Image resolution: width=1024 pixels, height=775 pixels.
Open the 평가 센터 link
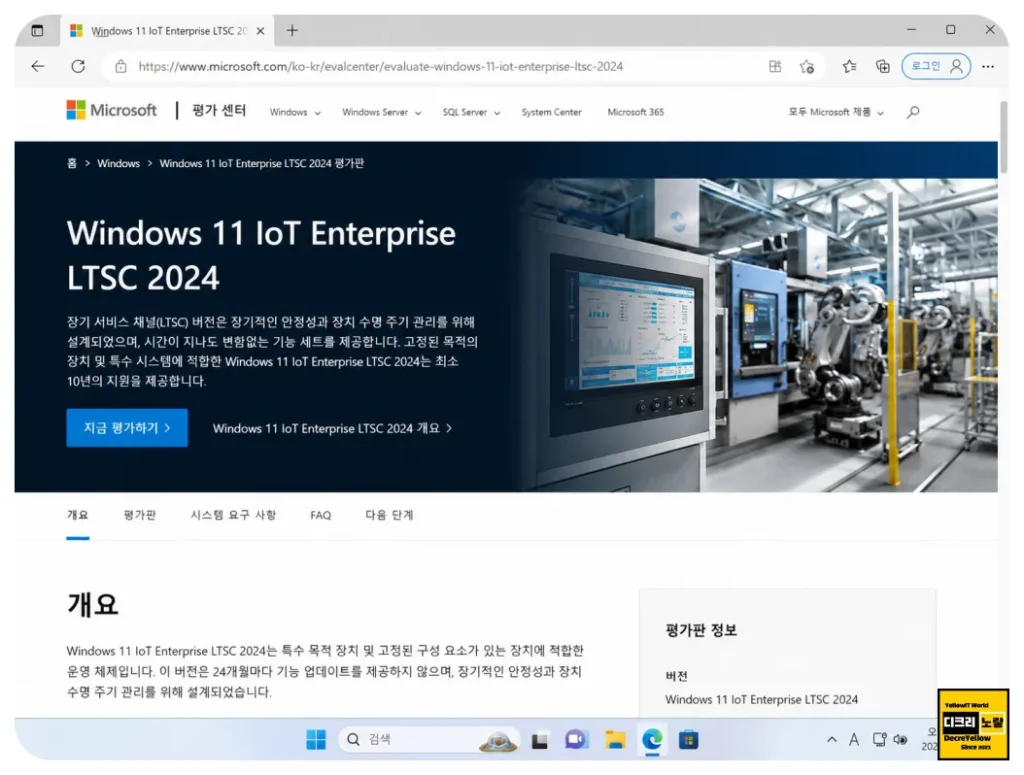(x=219, y=110)
